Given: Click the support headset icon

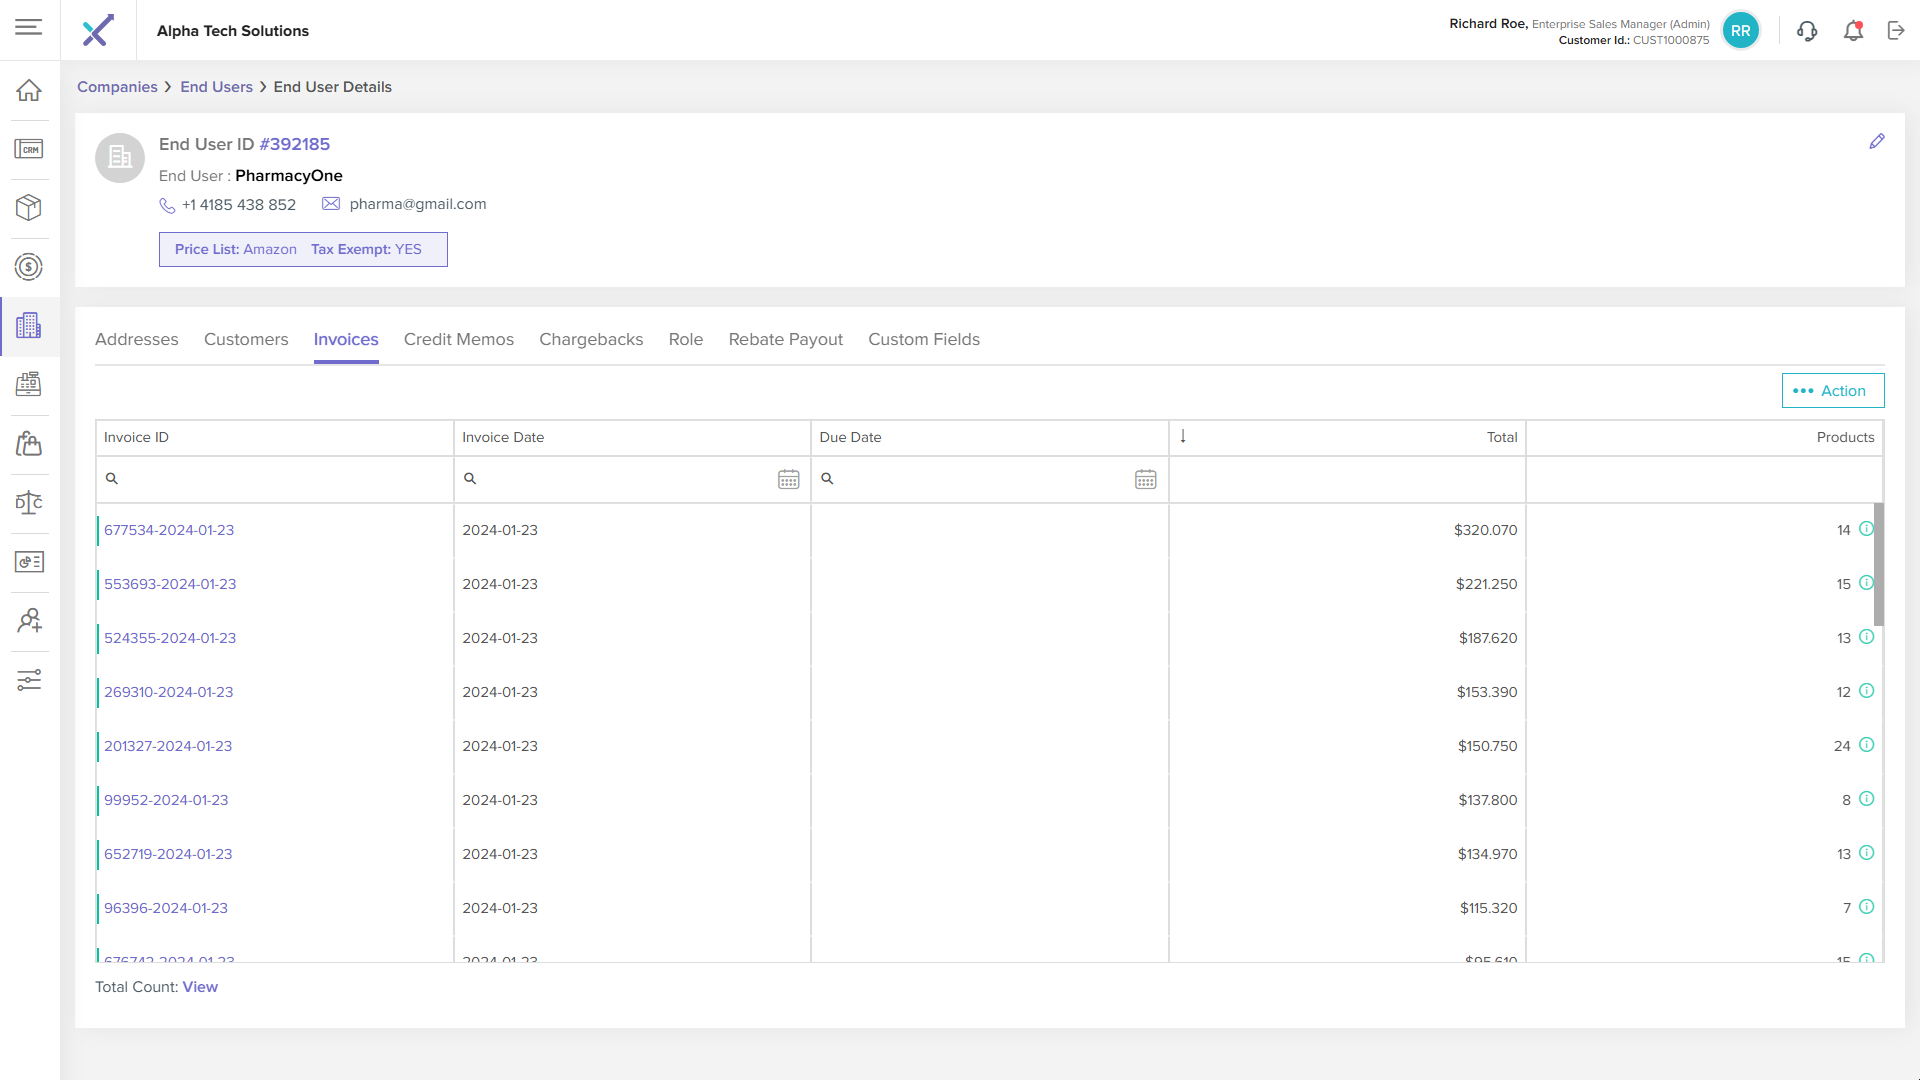Looking at the screenshot, I should (1807, 31).
